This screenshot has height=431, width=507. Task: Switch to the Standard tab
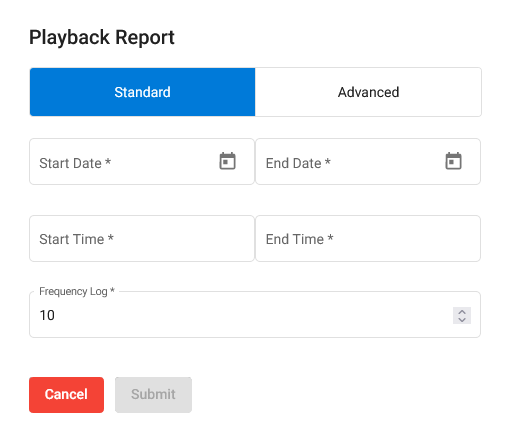click(x=142, y=92)
